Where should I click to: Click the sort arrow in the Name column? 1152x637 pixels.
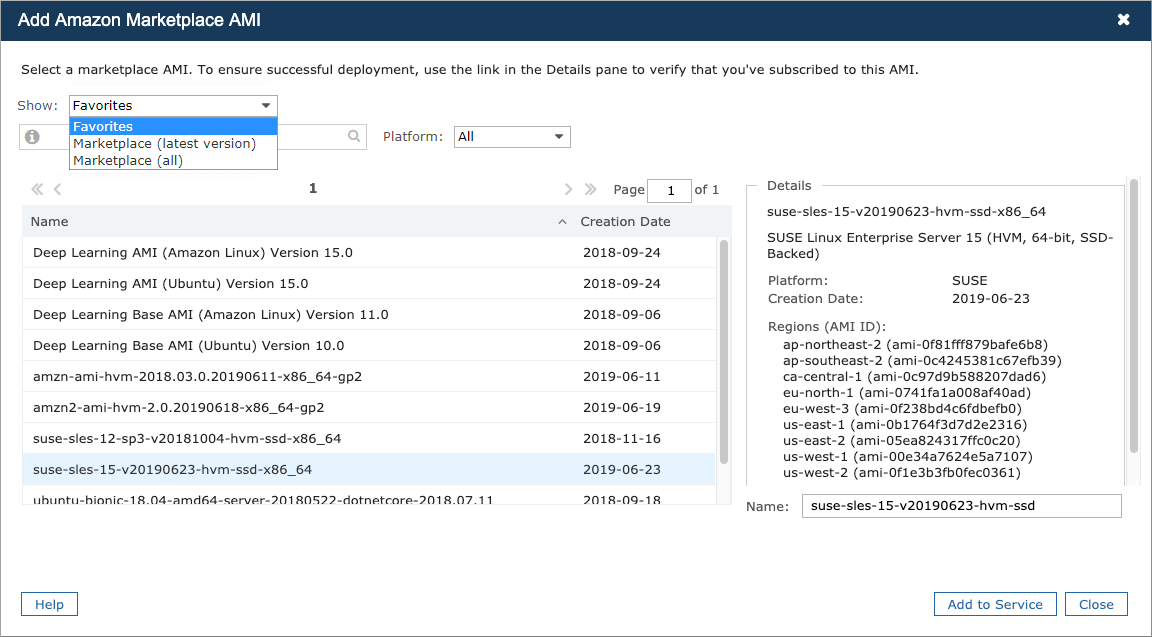pos(562,222)
